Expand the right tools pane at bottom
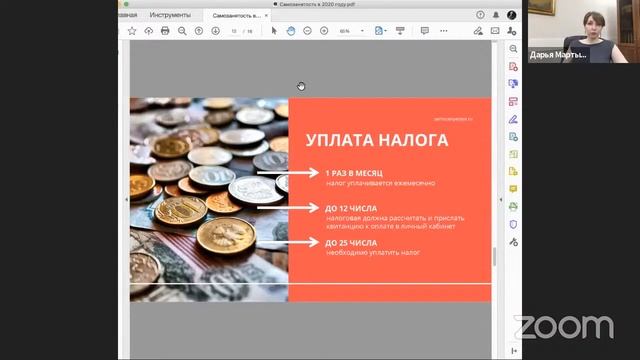Screen dimensions: 640x360 tap(514, 351)
